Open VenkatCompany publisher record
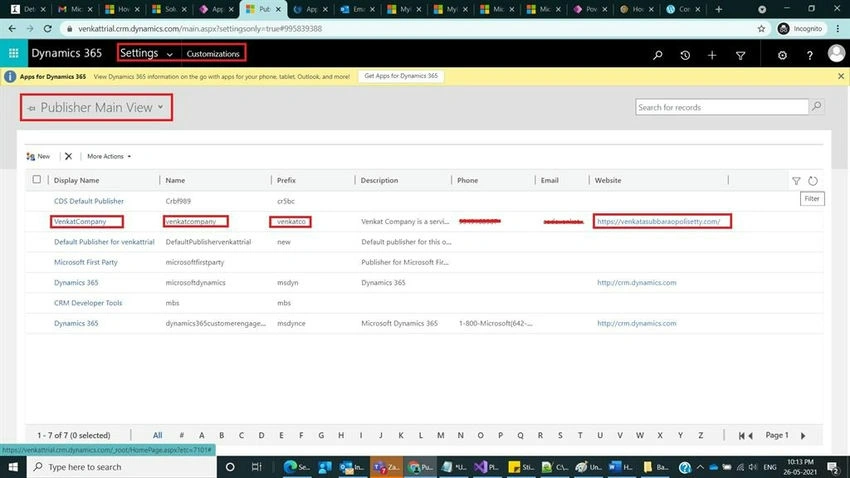 80,221
